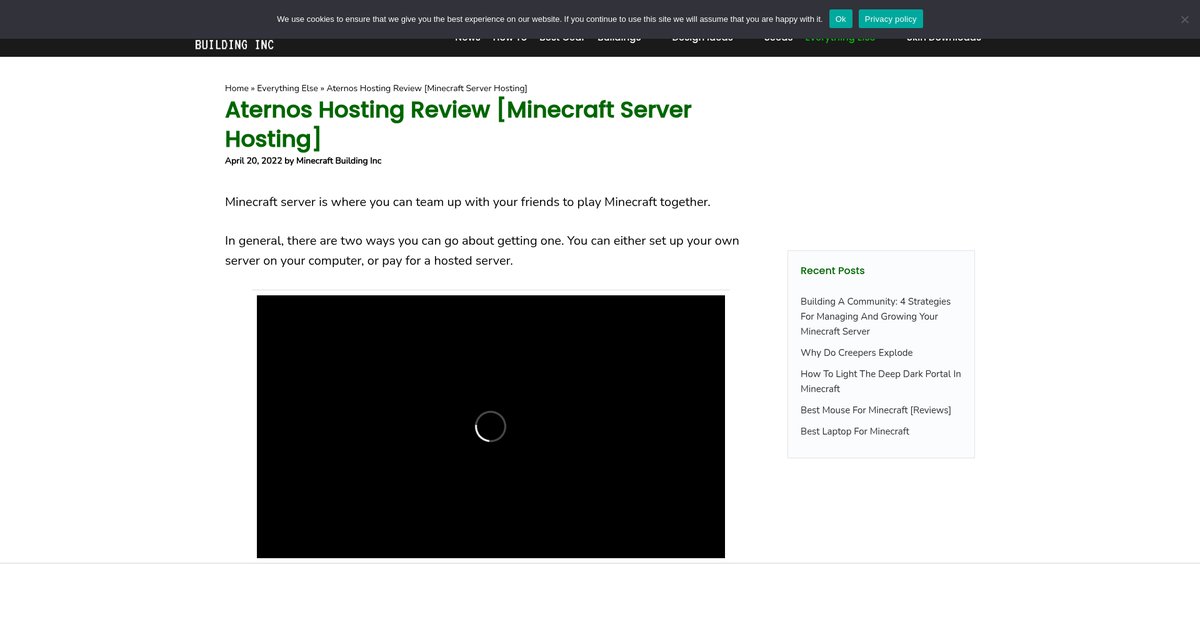Click the breadcrumb text 'Aternos Hosting Review [Minecraft Server Hosting]'
This screenshot has height=620, width=1200.
427,88
